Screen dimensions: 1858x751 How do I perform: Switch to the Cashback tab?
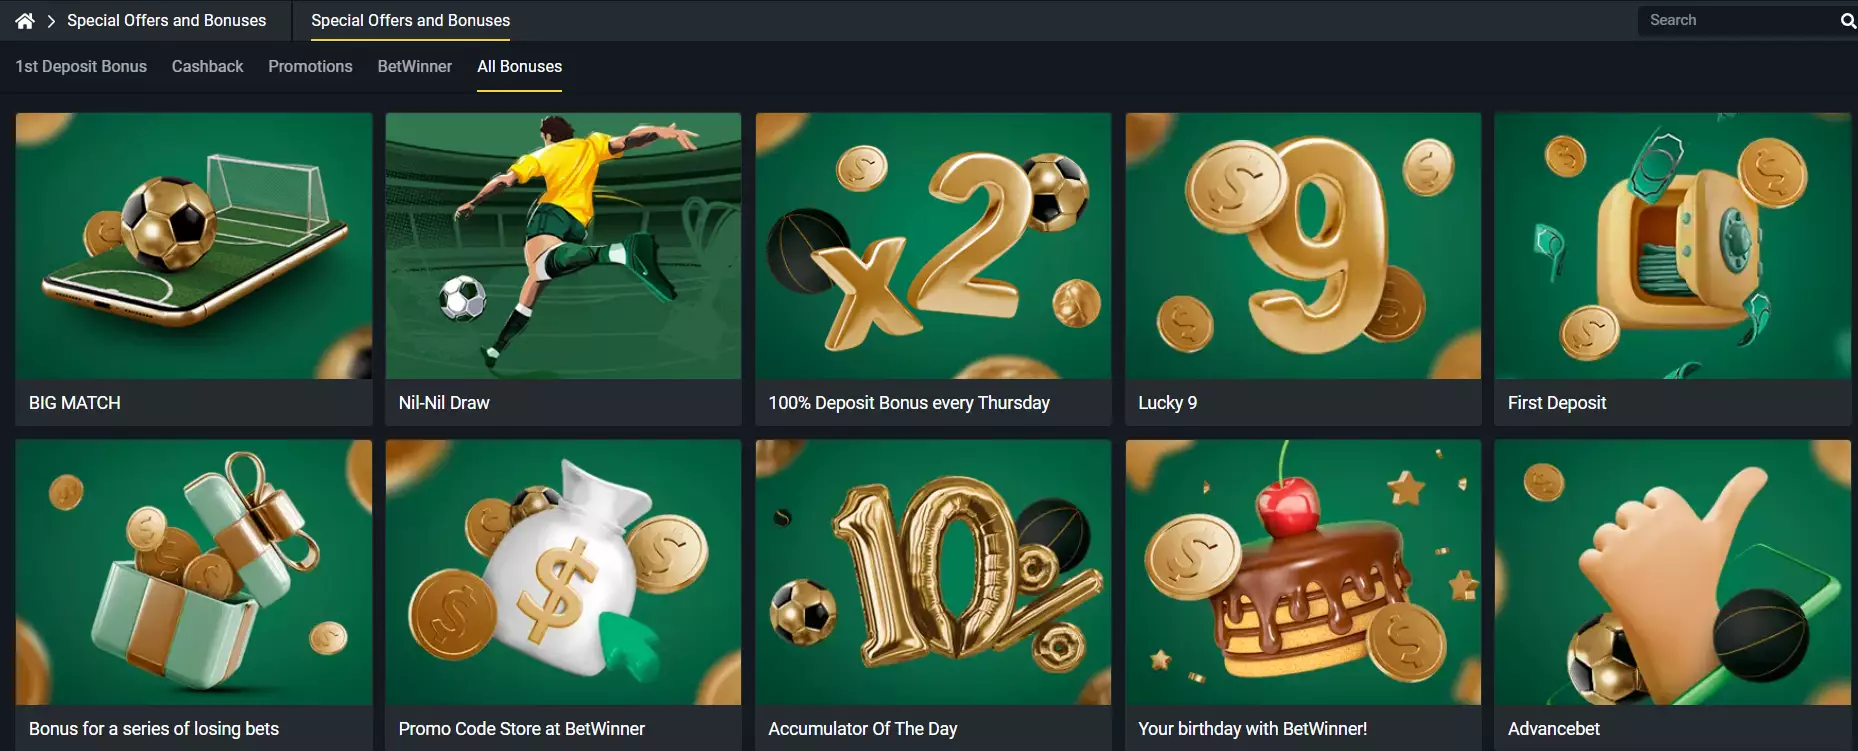pos(207,66)
